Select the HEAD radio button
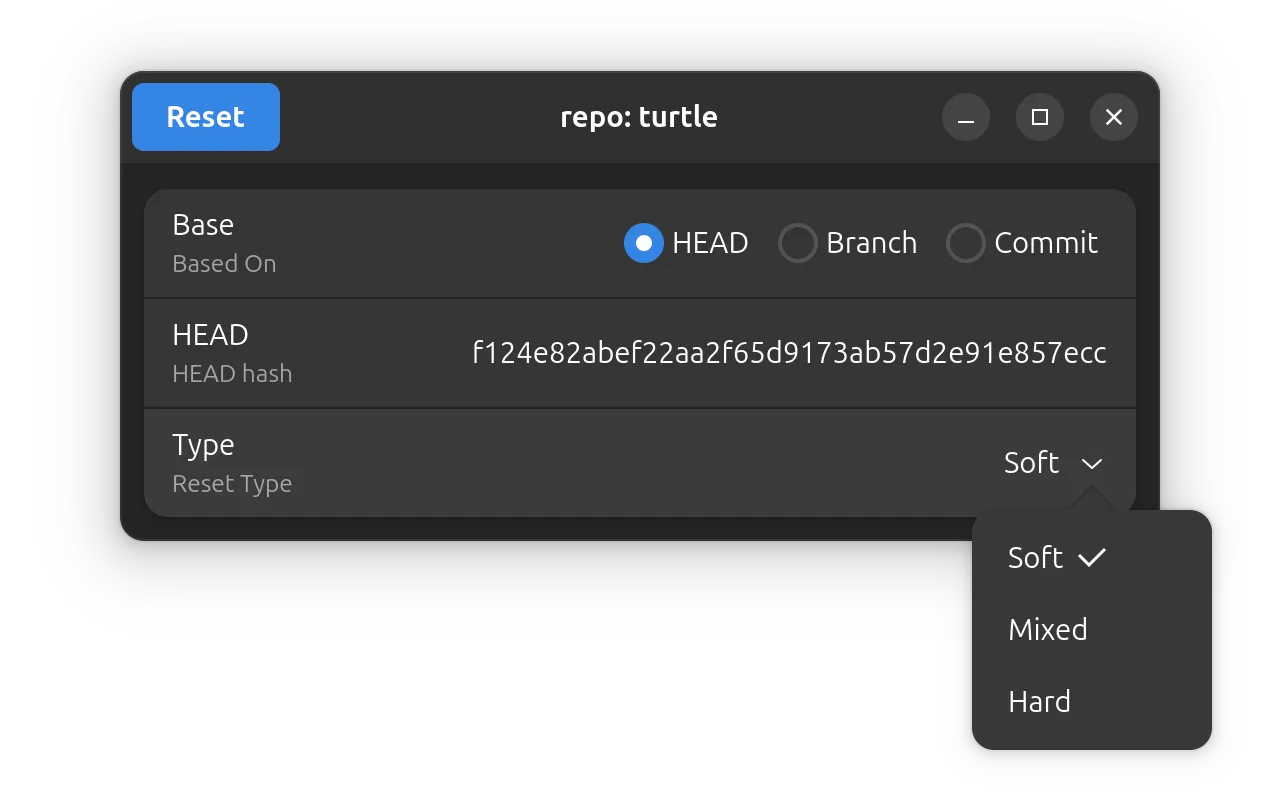1280x800 pixels. pos(644,243)
